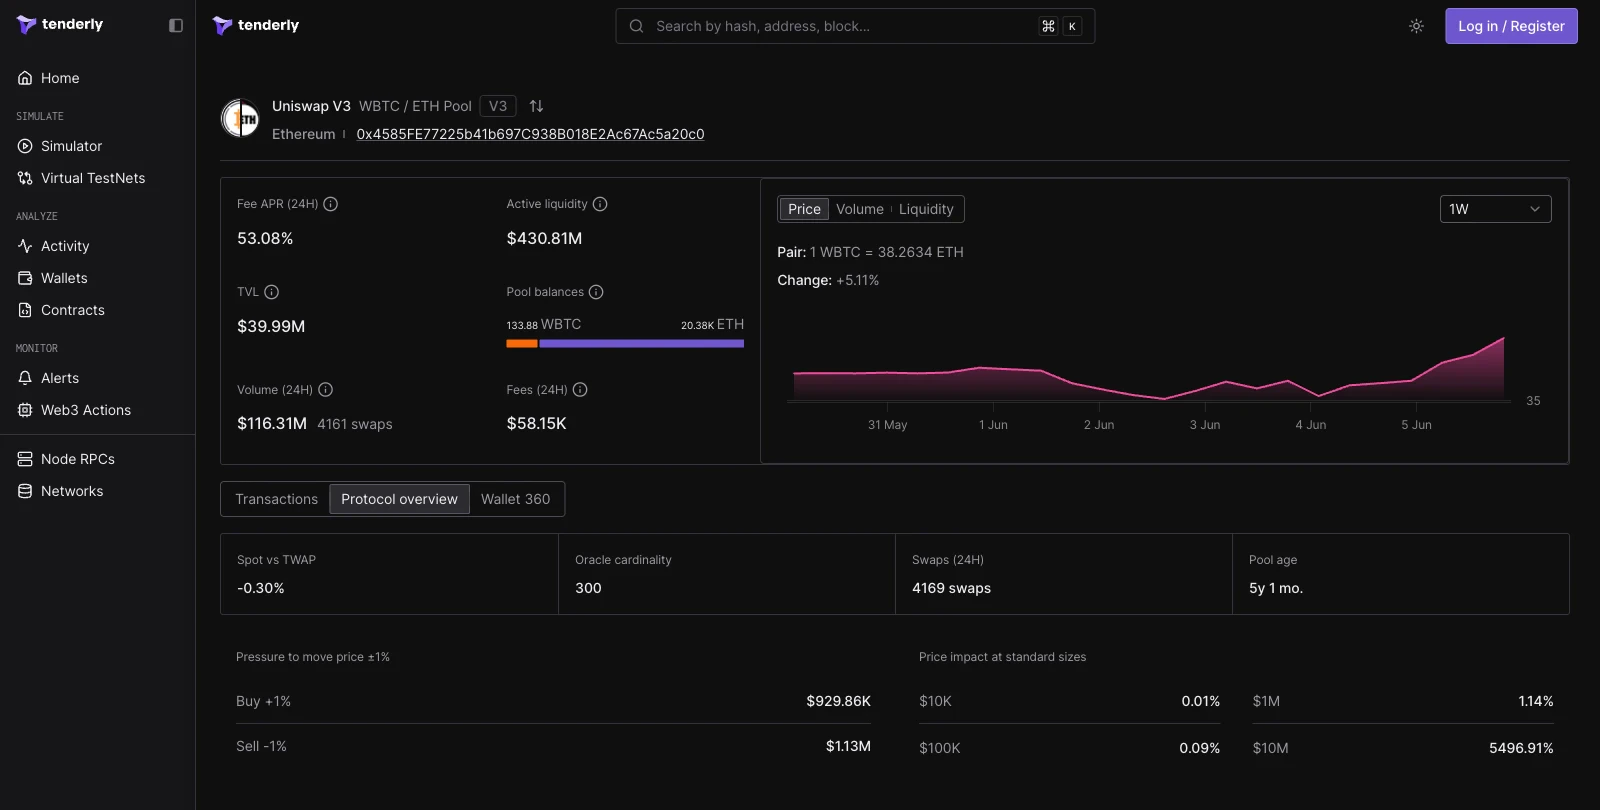Click the Networks database icon

(x=25, y=491)
